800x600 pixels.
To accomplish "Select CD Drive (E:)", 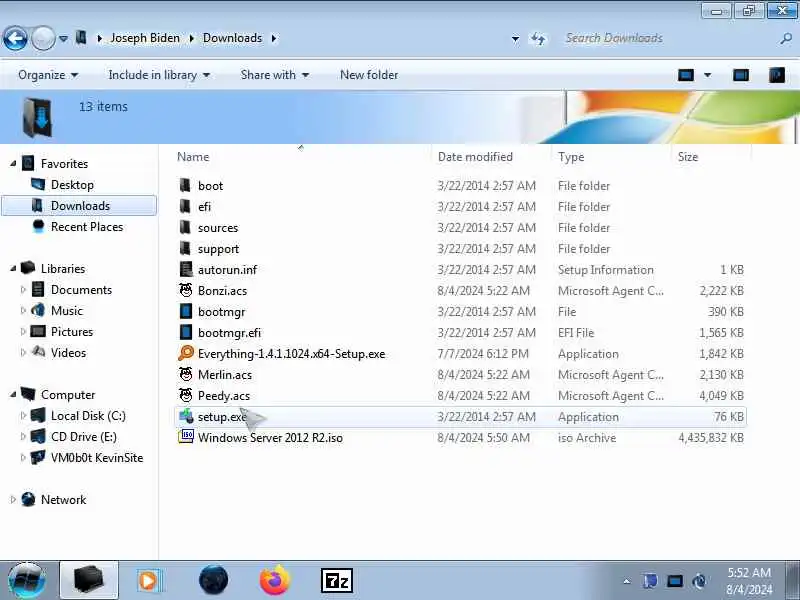I will point(83,437).
